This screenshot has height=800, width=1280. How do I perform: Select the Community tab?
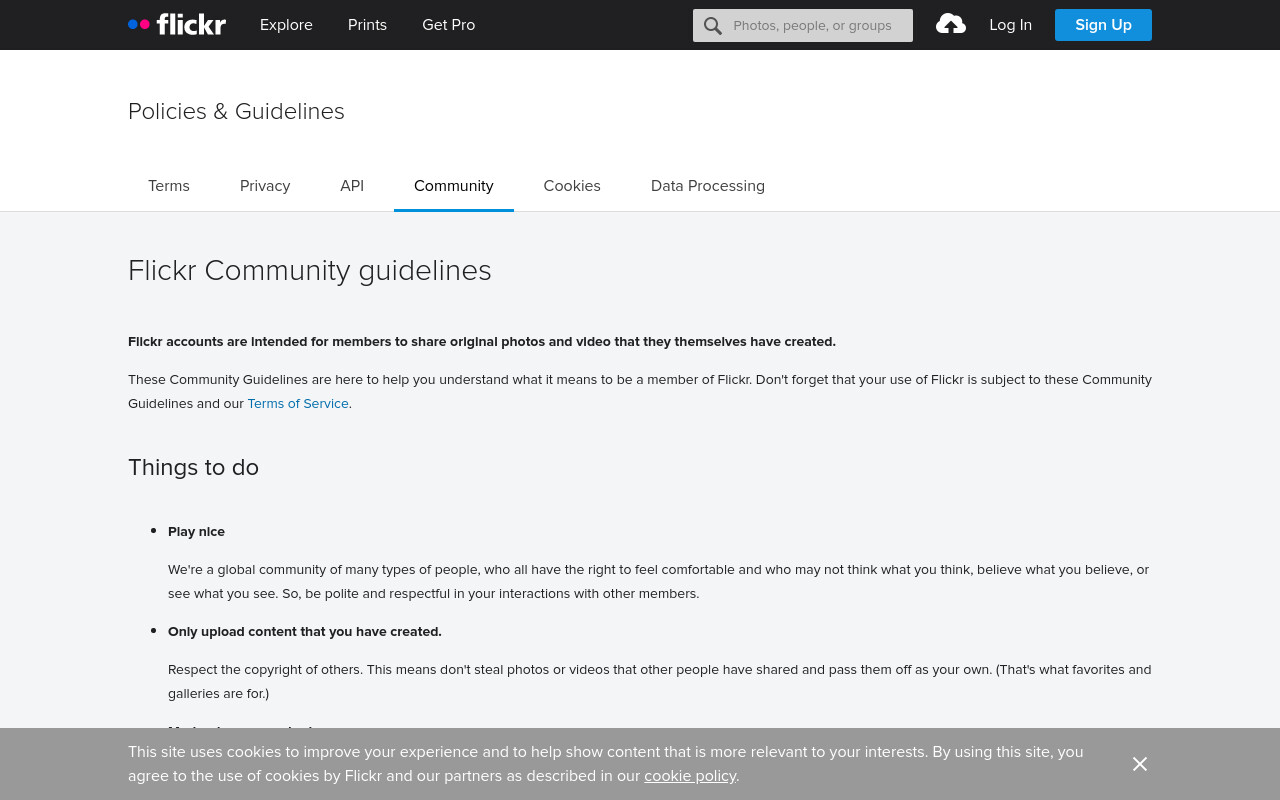tap(454, 186)
